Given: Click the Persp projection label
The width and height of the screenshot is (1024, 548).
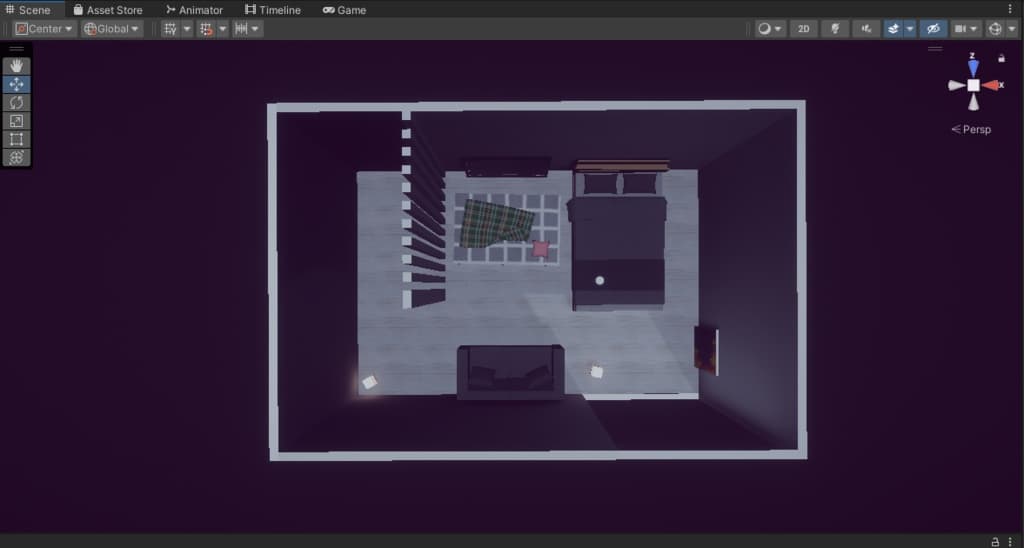Looking at the screenshot, I should point(971,129).
